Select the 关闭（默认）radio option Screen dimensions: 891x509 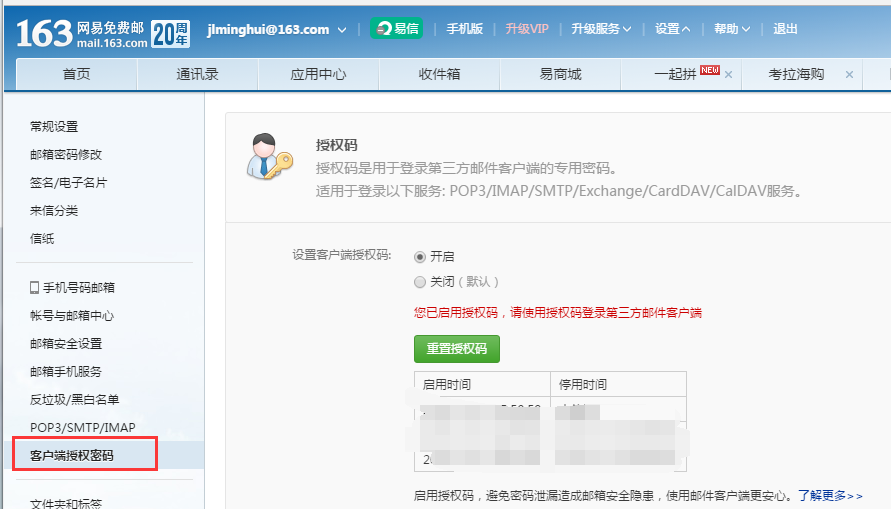(x=420, y=282)
